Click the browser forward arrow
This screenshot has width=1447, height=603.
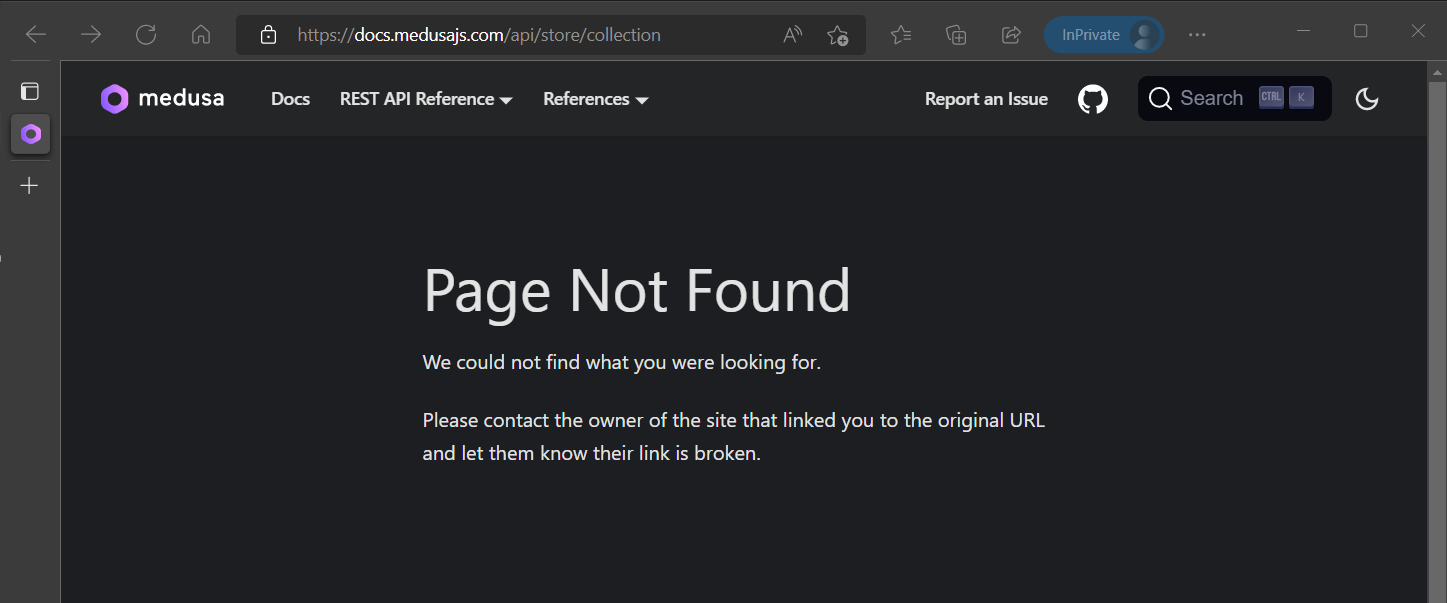91,35
